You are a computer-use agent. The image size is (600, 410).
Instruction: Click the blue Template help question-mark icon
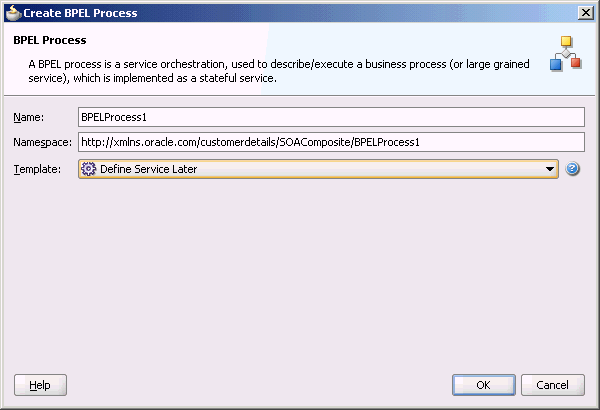[x=572, y=169]
